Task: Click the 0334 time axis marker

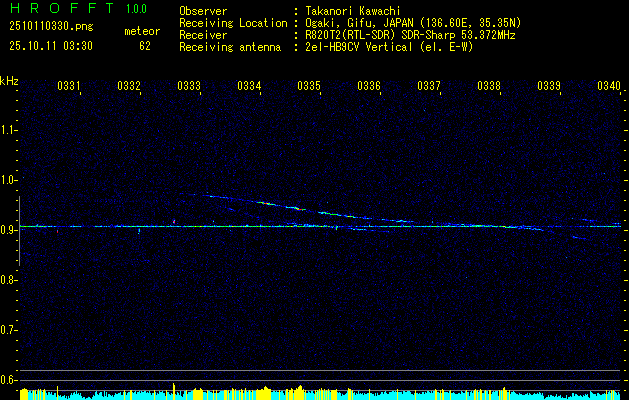Action: coord(249,86)
